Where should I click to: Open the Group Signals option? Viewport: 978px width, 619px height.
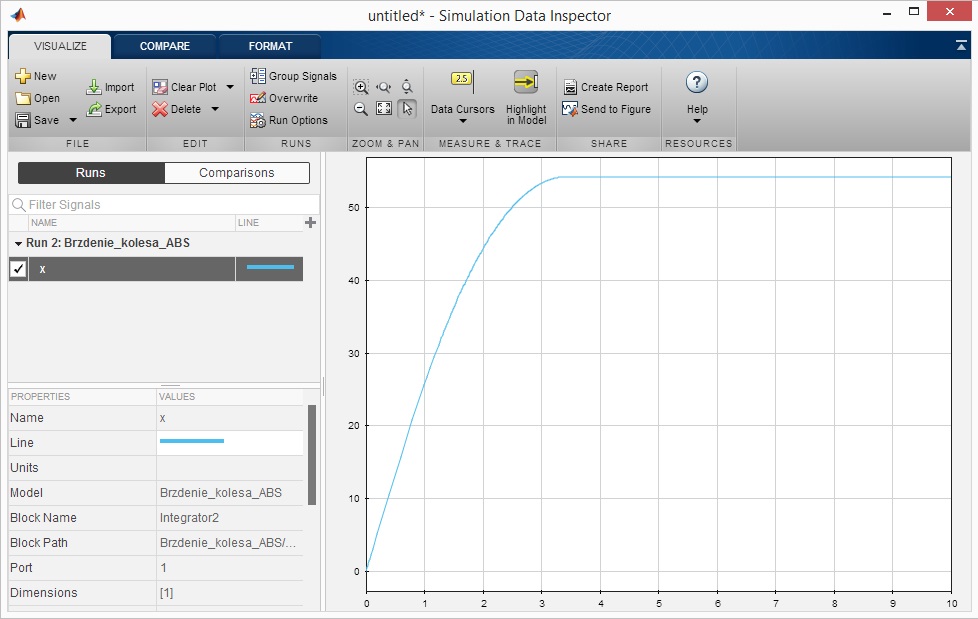(293, 76)
